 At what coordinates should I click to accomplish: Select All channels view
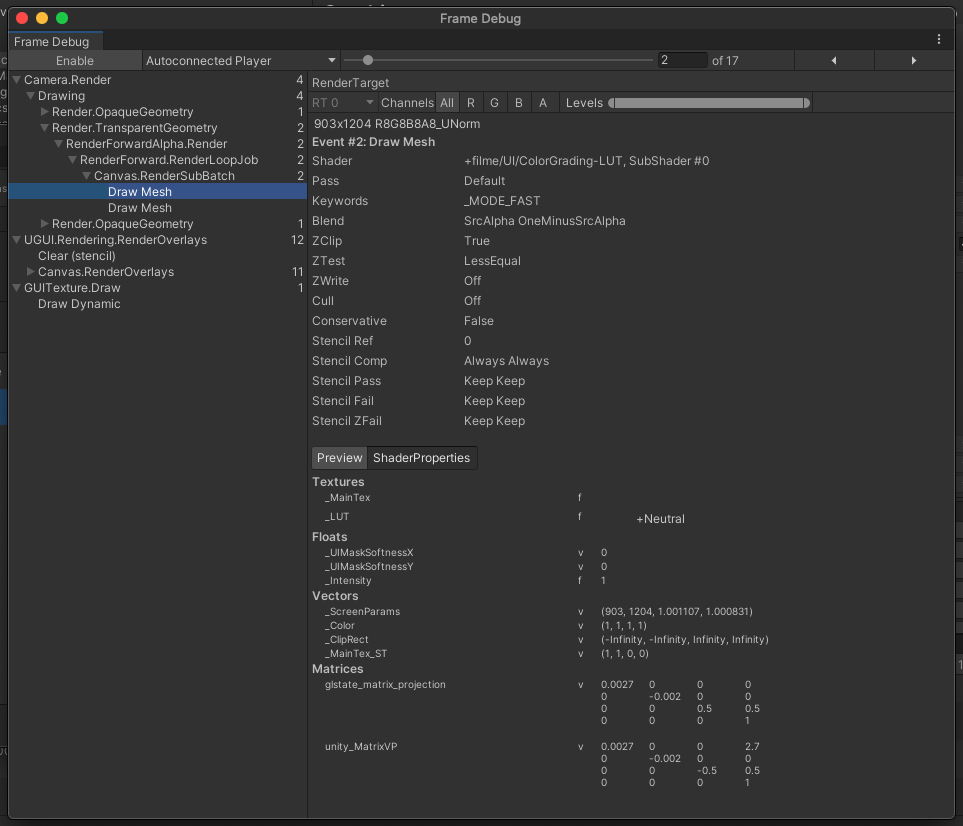click(447, 103)
